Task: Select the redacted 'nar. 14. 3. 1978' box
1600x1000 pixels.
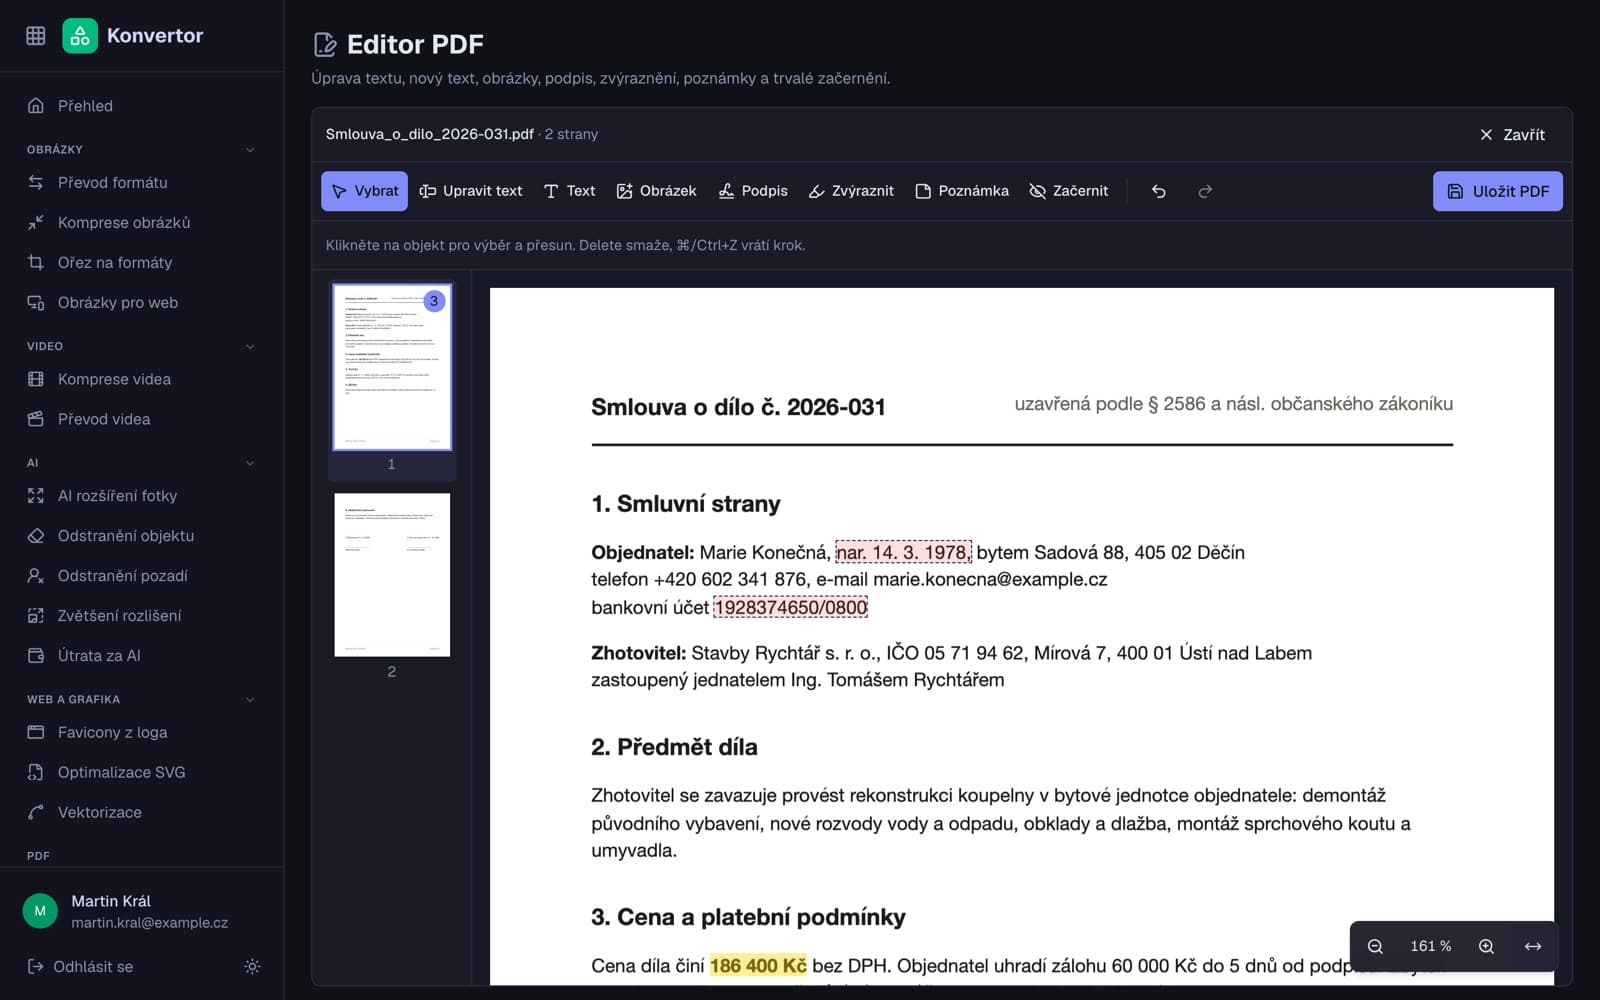Action: tap(903, 552)
